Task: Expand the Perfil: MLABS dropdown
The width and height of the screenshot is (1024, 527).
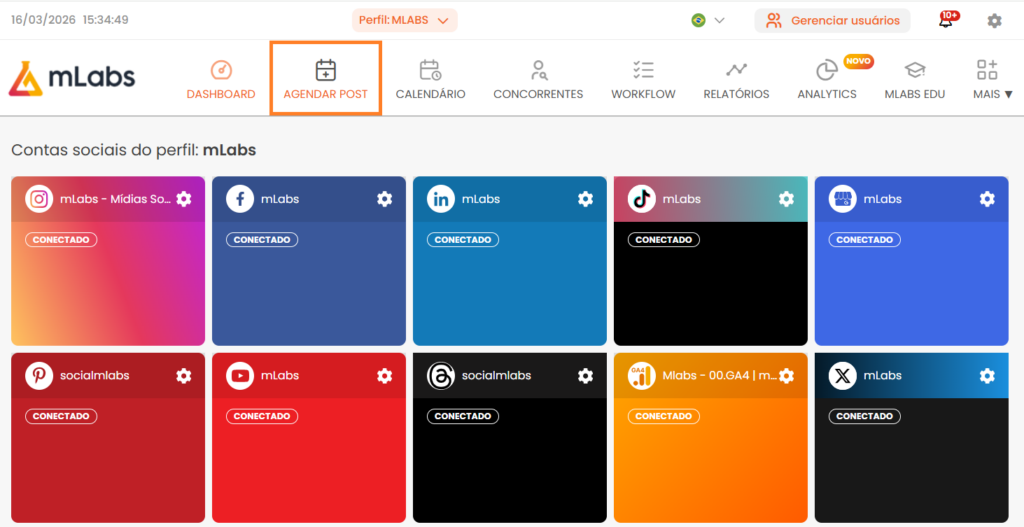Action: click(404, 20)
